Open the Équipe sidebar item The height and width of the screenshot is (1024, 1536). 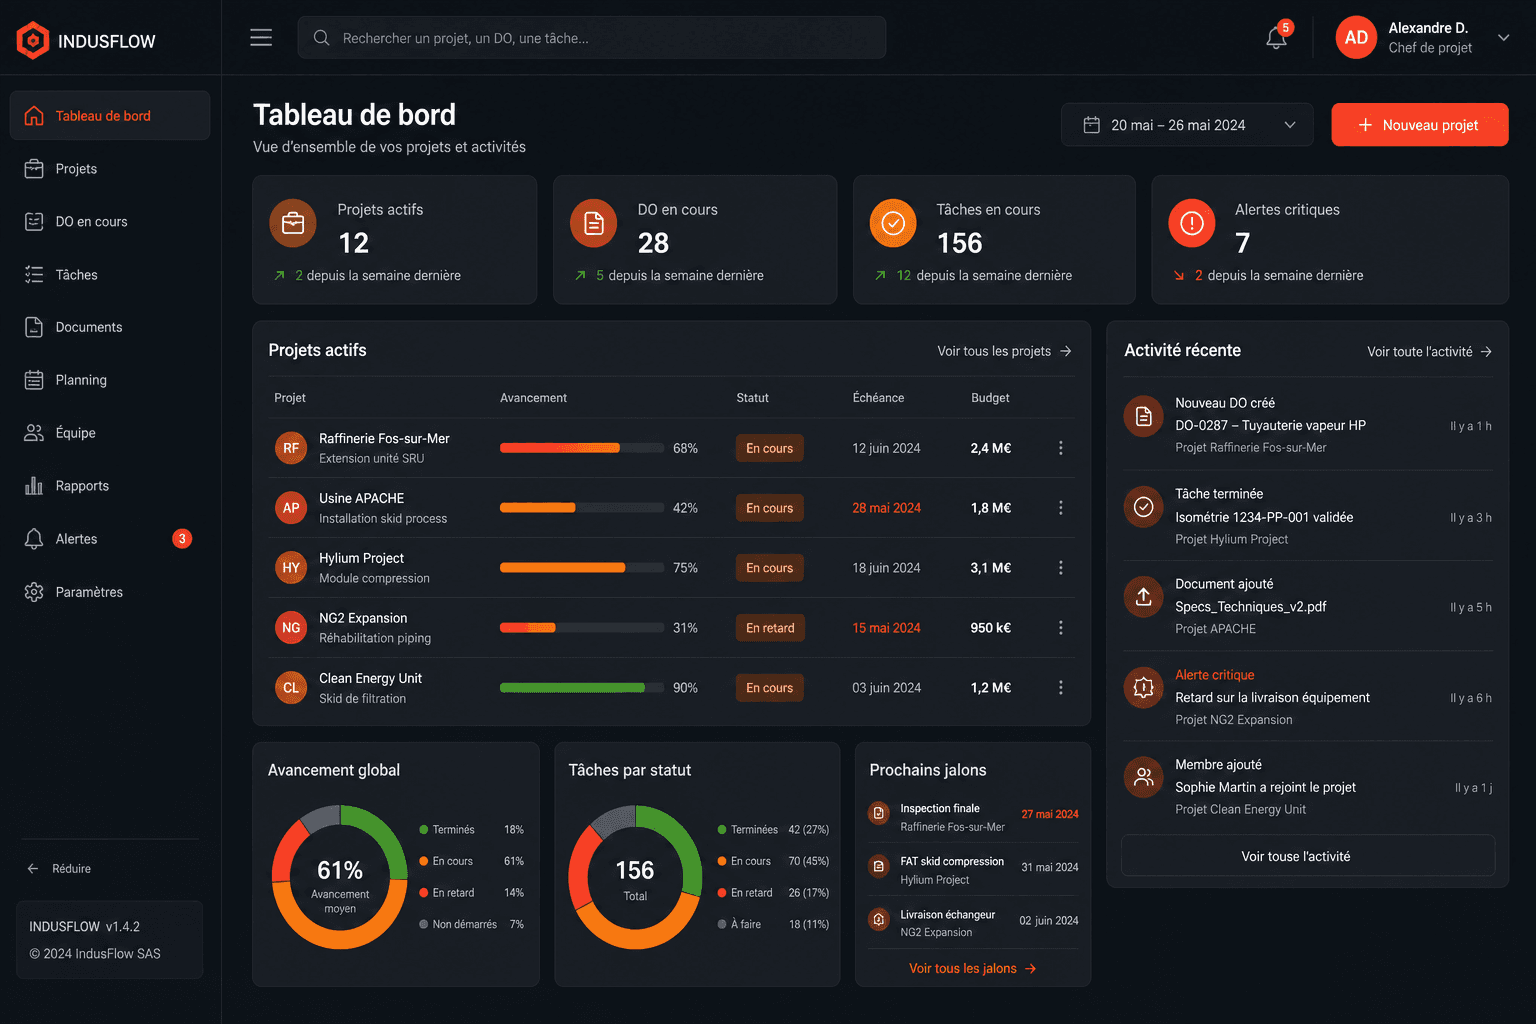click(110, 433)
